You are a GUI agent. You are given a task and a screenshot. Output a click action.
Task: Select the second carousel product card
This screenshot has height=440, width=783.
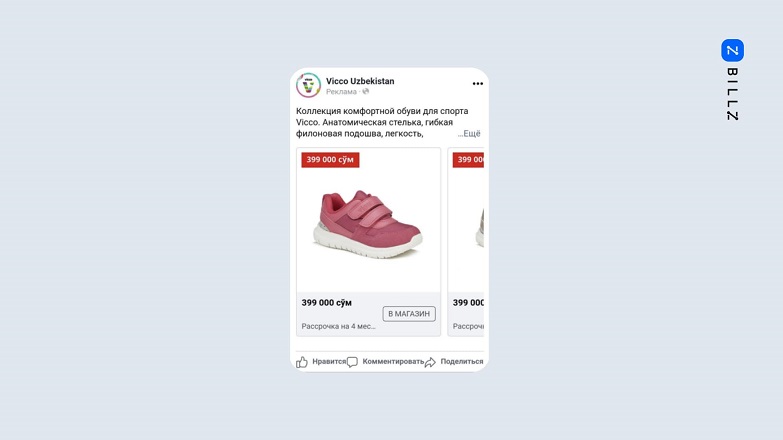[x=466, y=242]
